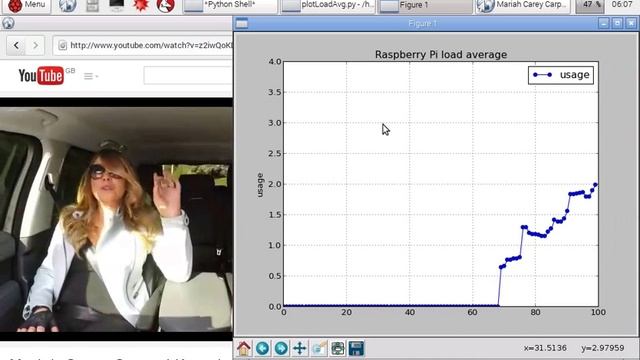Minimize the Figure 1 window
Viewport: 640px width, 360px height.
coord(604,23)
